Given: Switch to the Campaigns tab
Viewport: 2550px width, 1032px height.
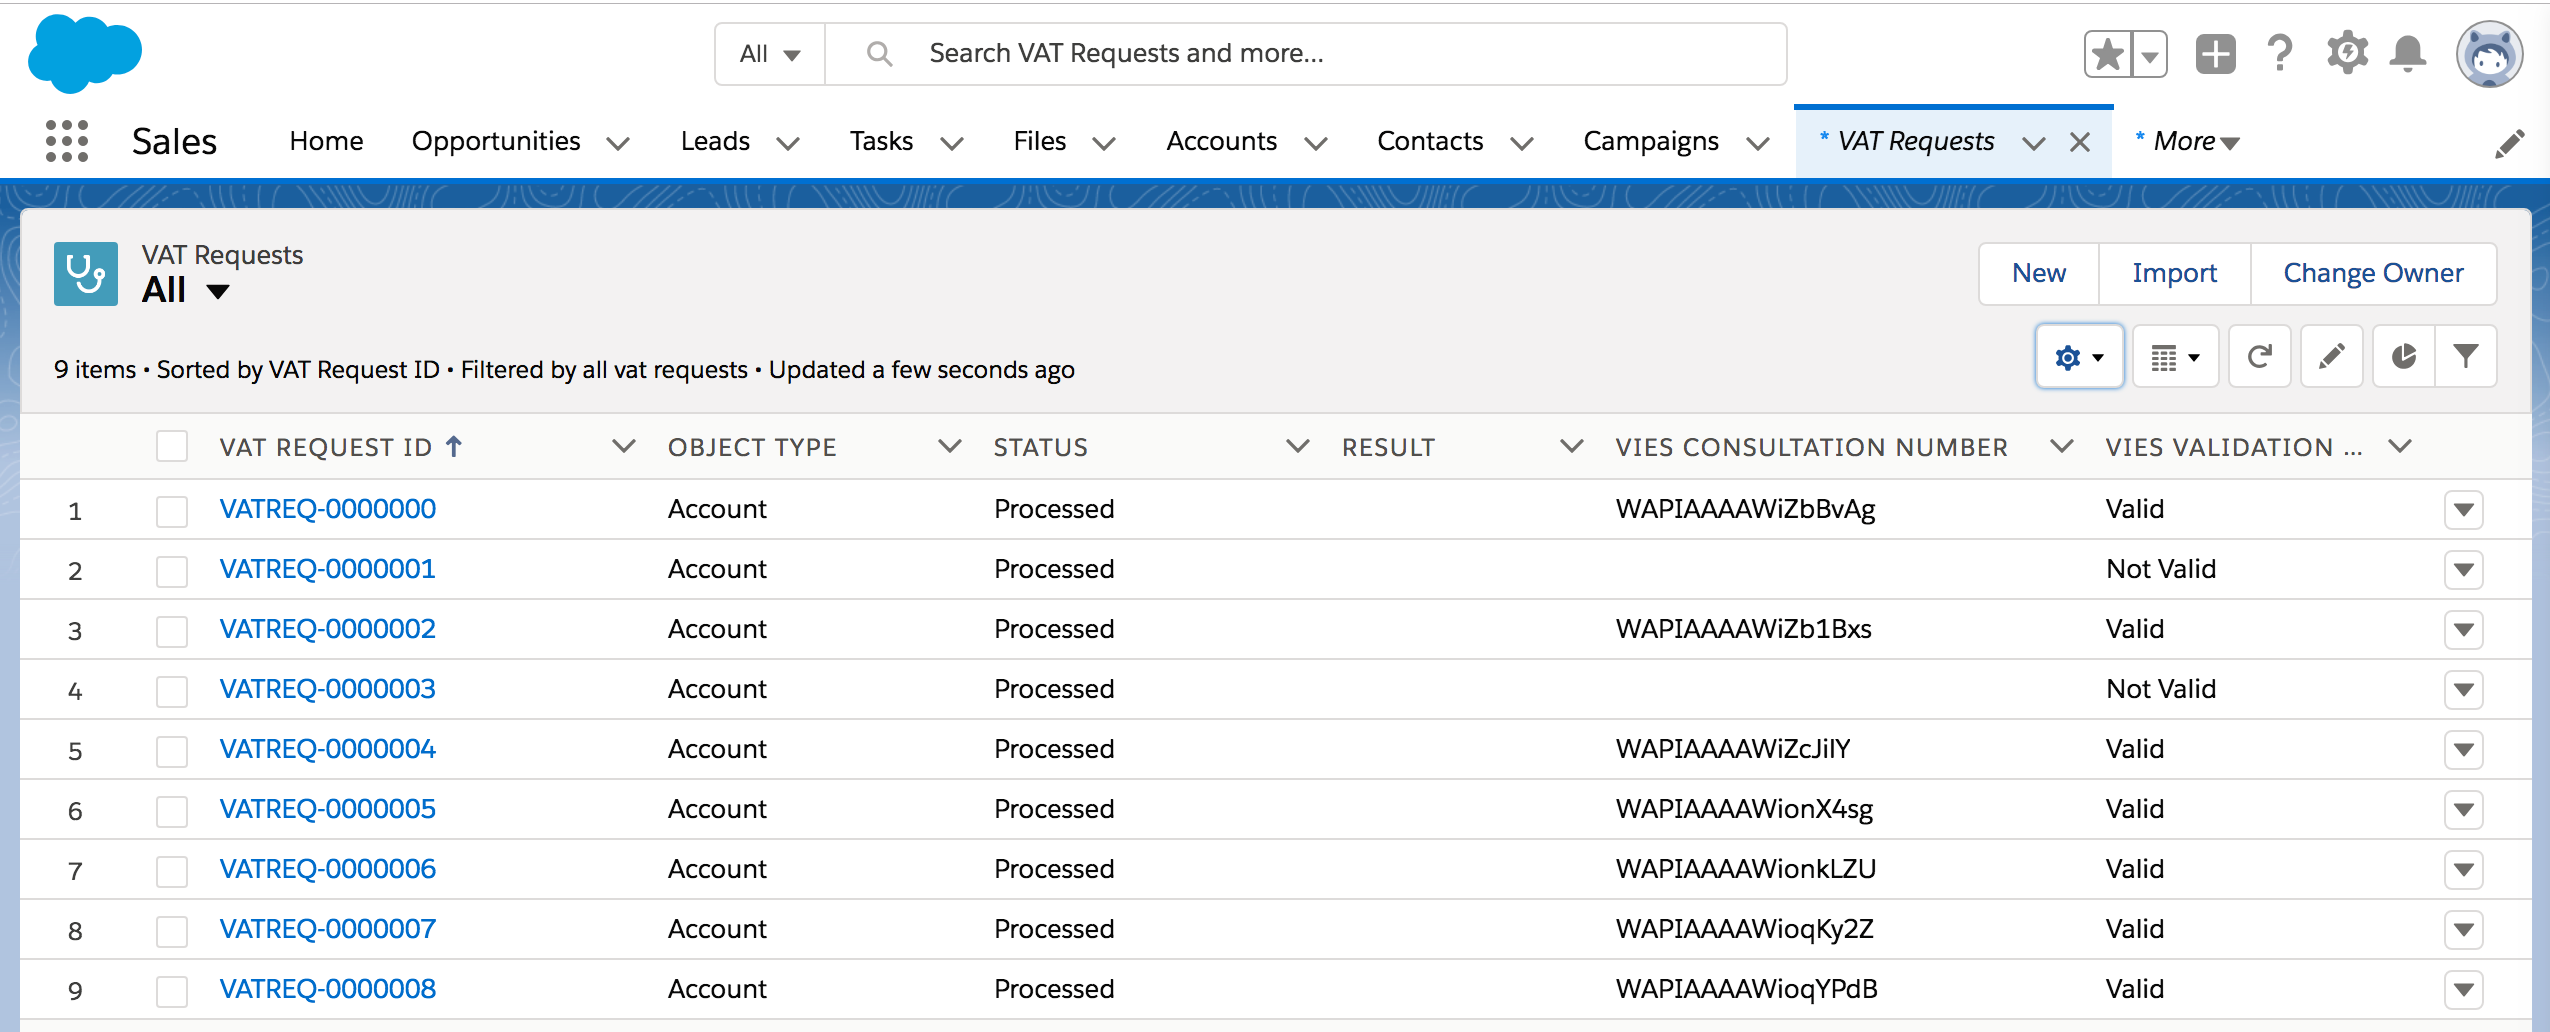Looking at the screenshot, I should click(1651, 141).
